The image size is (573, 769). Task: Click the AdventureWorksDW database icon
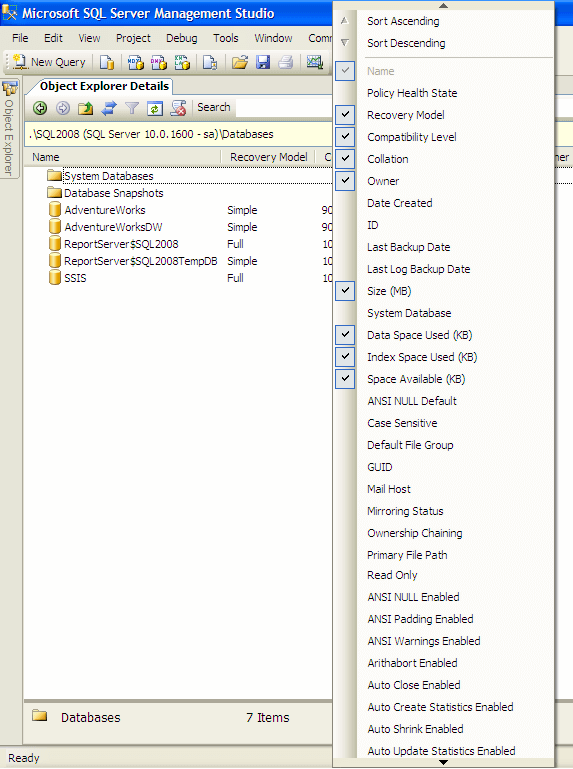[55, 227]
